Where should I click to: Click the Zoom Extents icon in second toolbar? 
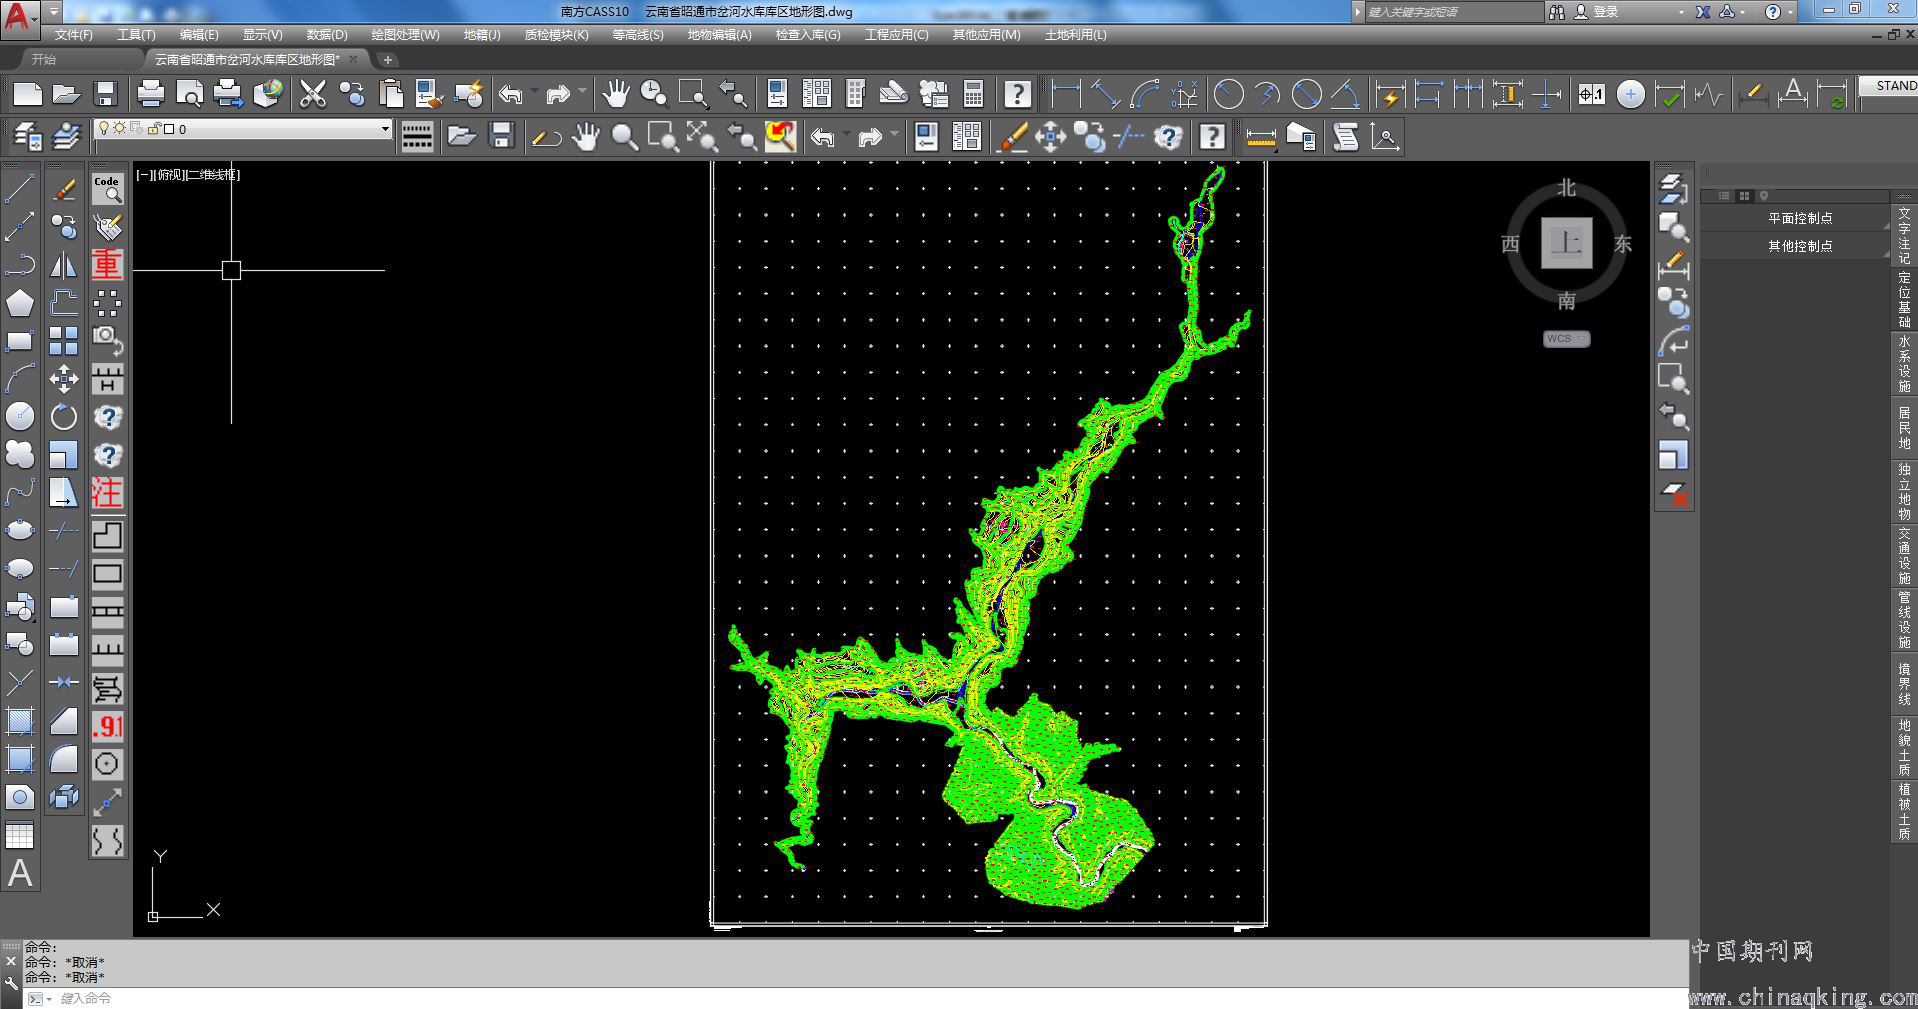(x=702, y=136)
